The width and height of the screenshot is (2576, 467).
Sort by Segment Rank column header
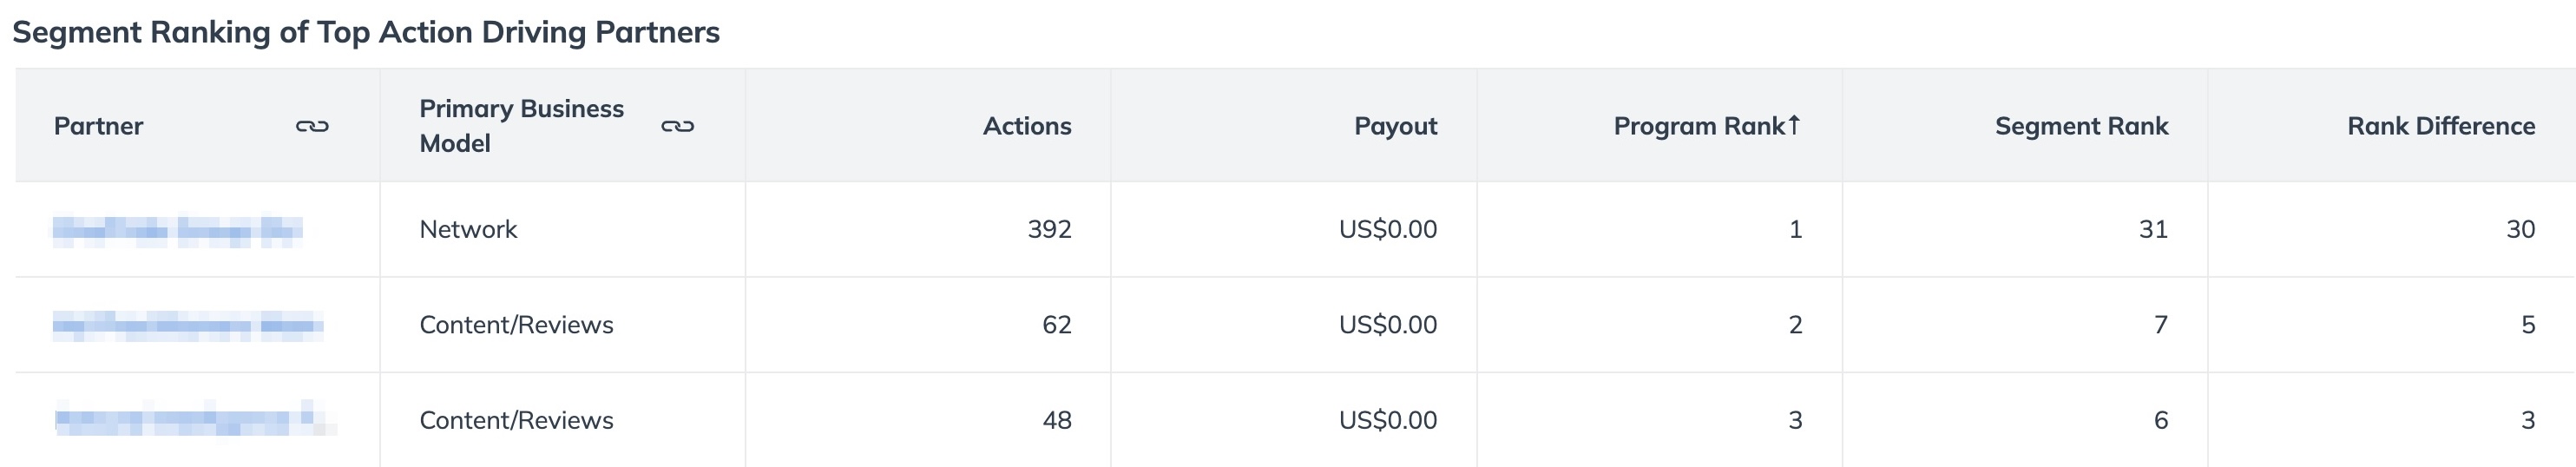(x=2081, y=126)
